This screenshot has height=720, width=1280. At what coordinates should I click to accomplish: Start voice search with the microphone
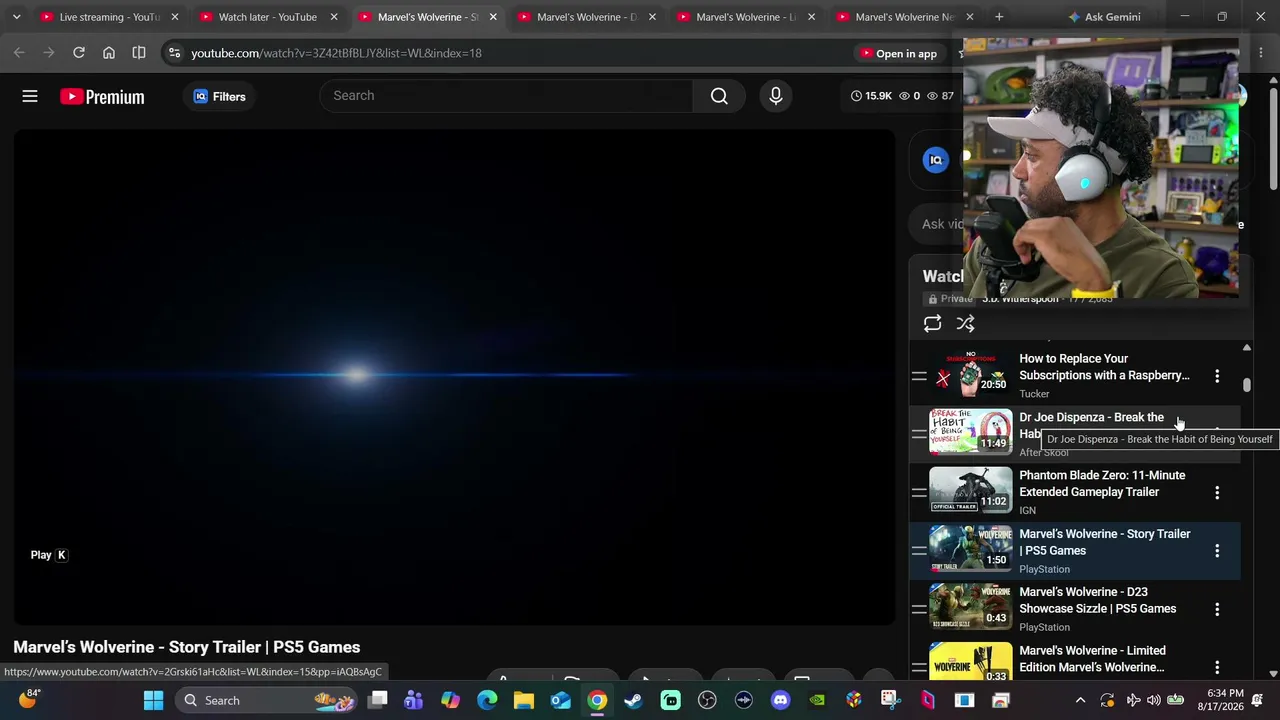776,96
